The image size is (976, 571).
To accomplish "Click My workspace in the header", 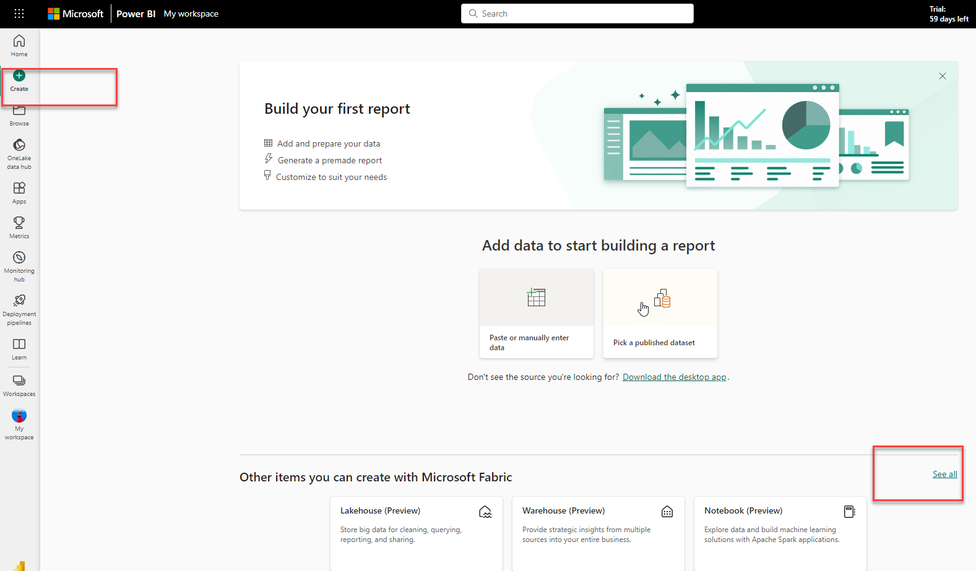I will 191,14.
